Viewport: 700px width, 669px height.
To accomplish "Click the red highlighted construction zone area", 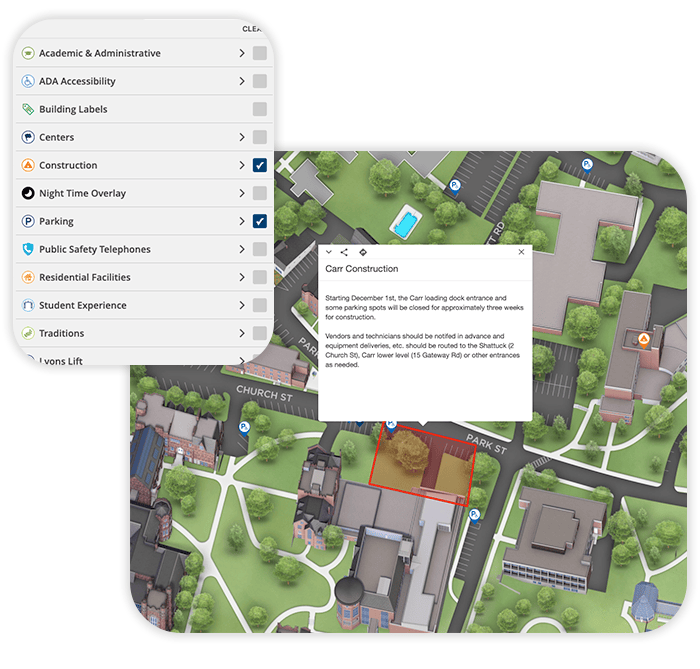I will point(422,465).
